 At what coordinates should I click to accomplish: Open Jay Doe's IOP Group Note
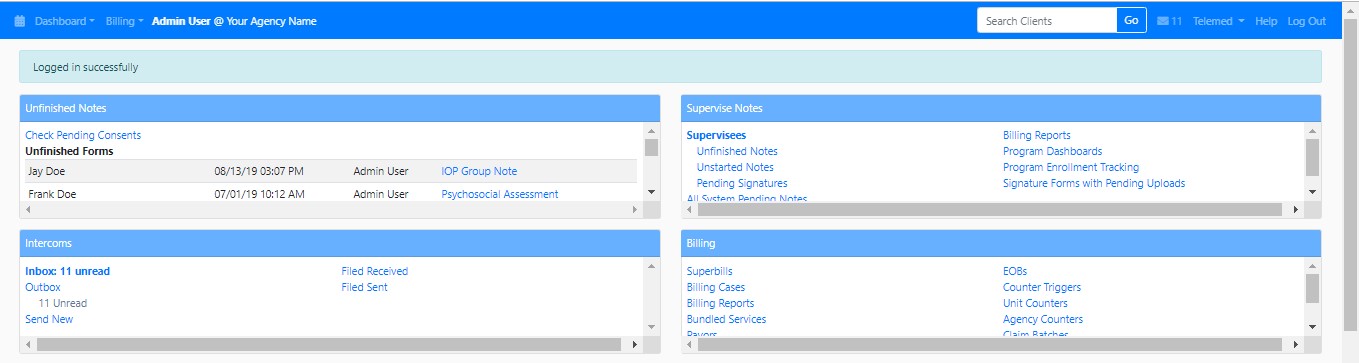coord(479,171)
